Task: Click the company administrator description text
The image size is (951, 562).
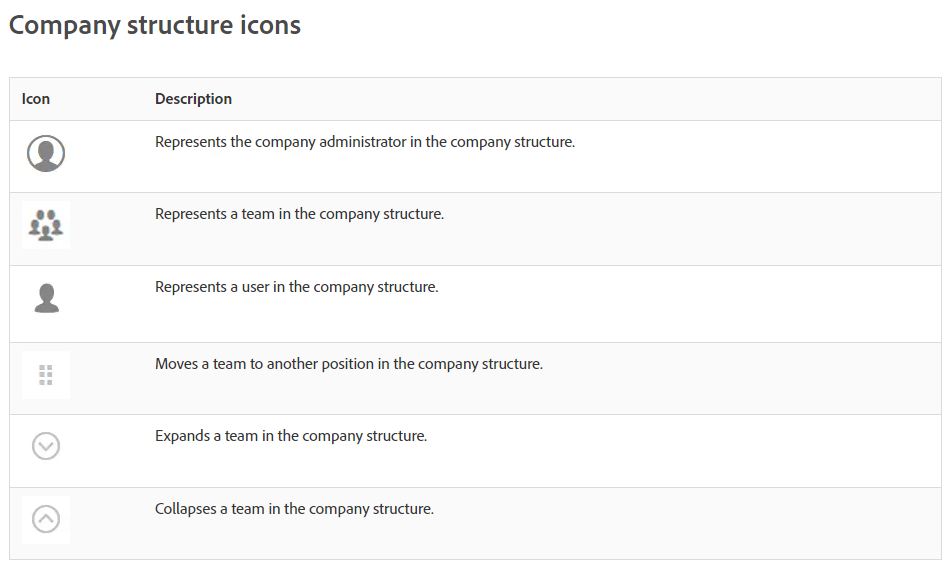Action: (365, 142)
